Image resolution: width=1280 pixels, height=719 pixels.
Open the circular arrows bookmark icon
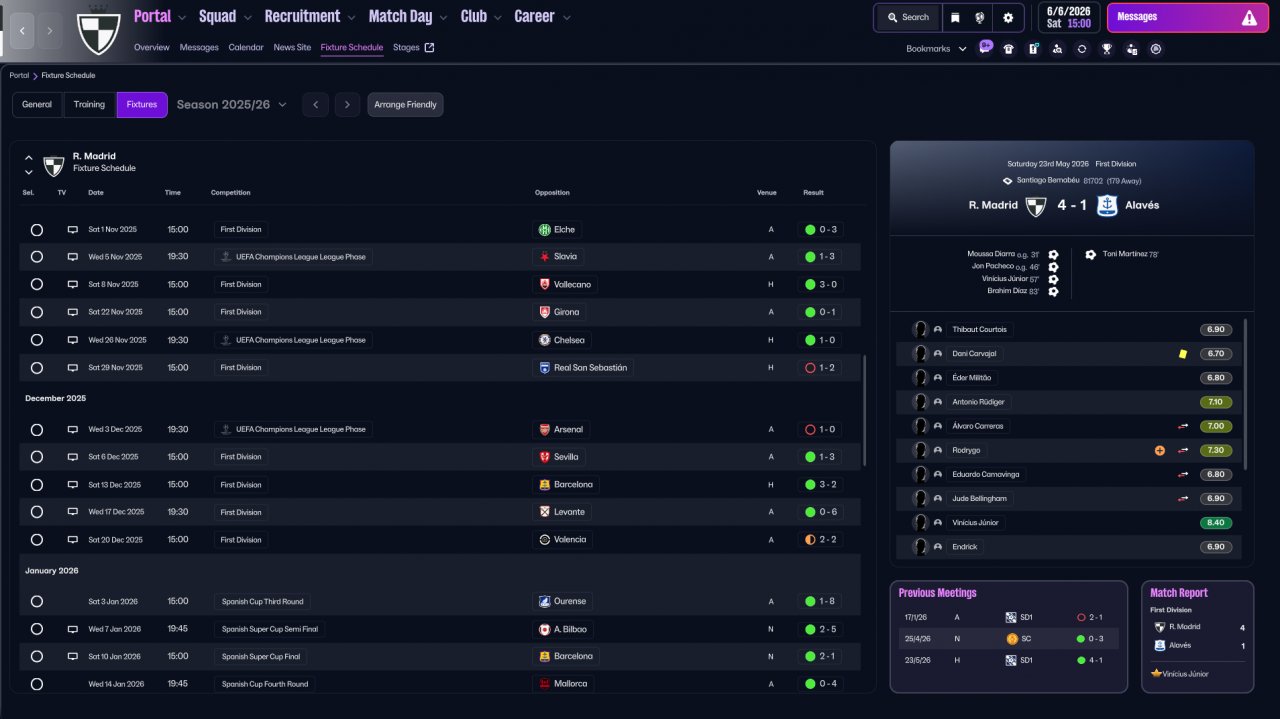pyautogui.click(x=1082, y=48)
